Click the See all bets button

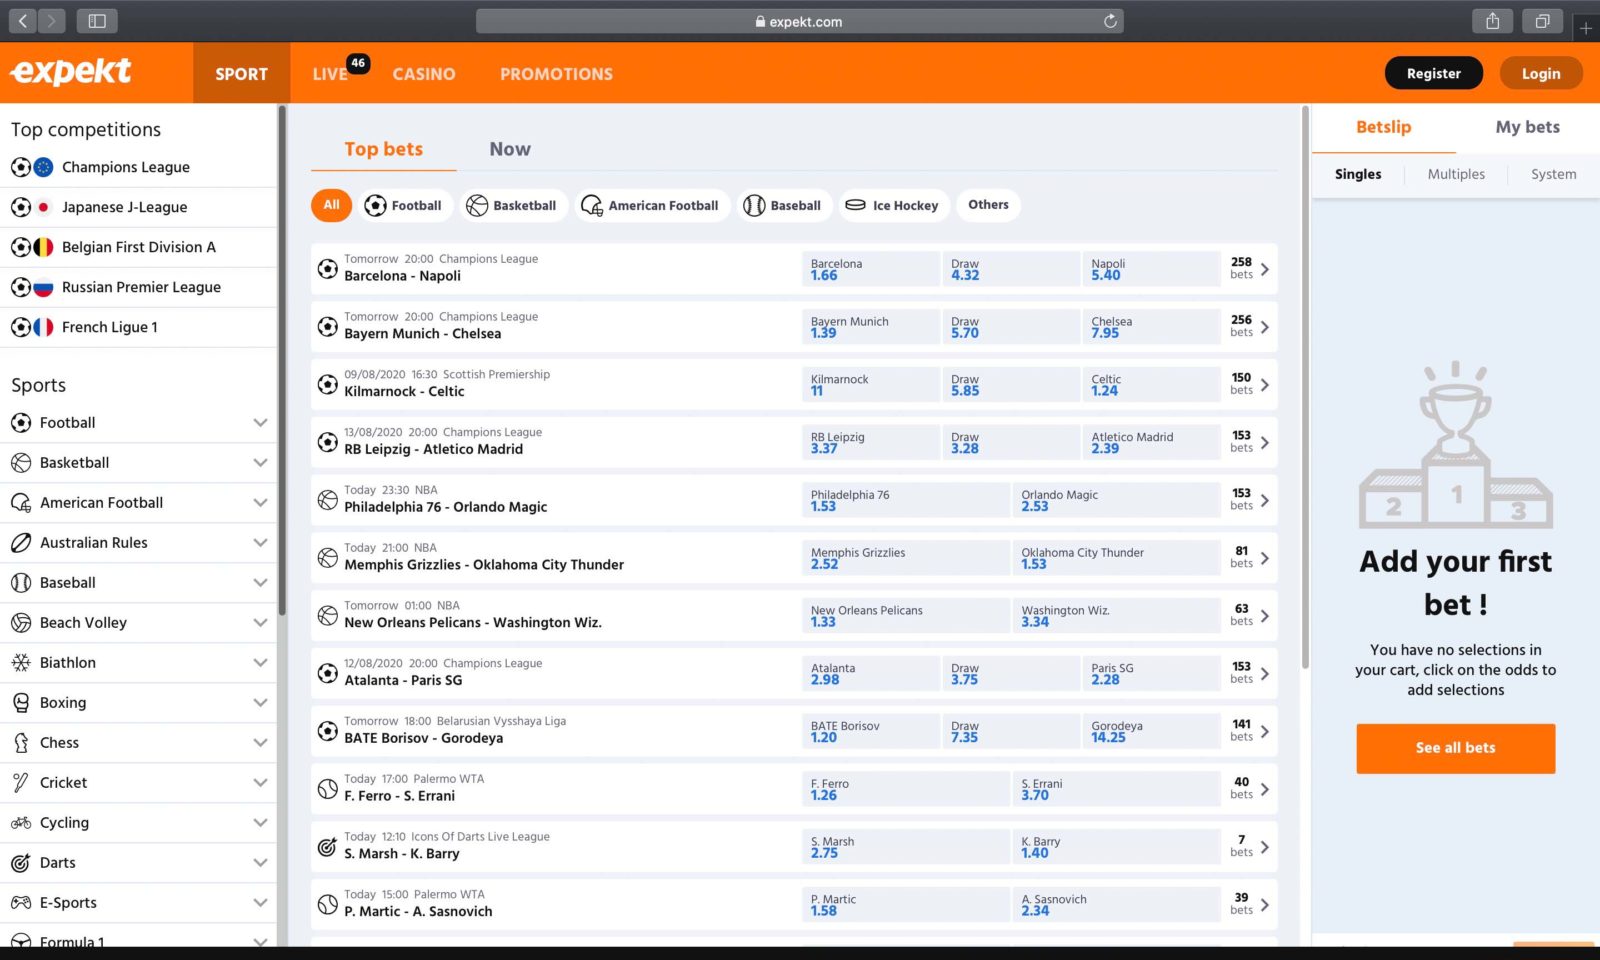(1455, 748)
